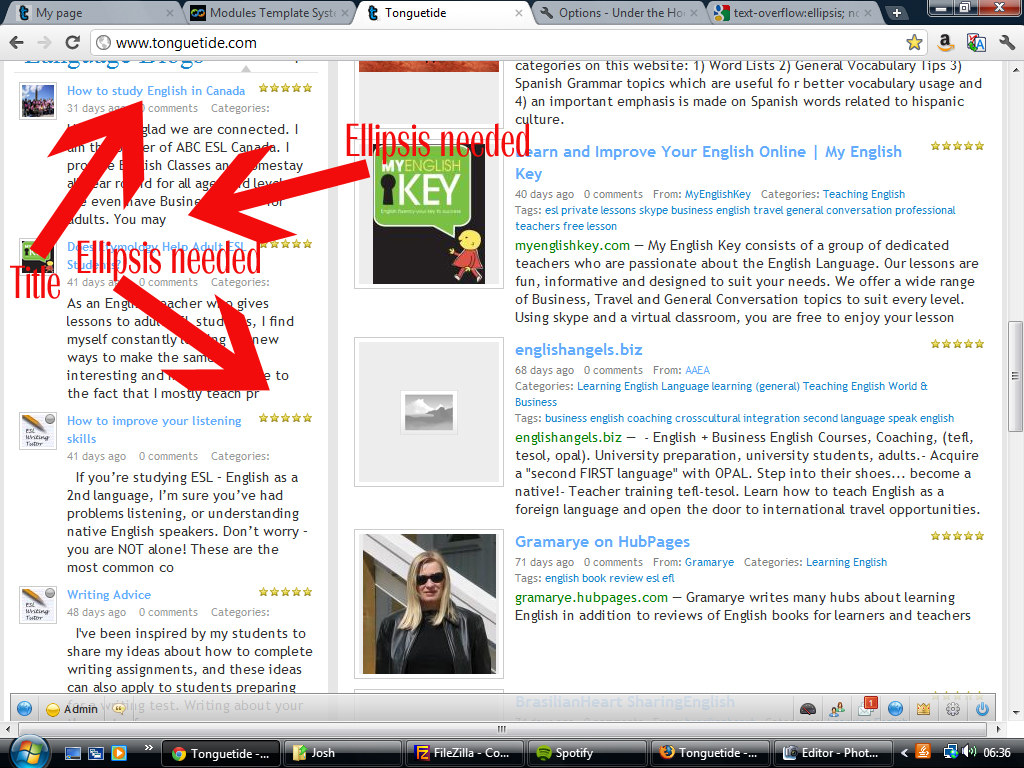Click Switch between windows quick launch icon
The image size is (1024, 768).
tap(96, 753)
